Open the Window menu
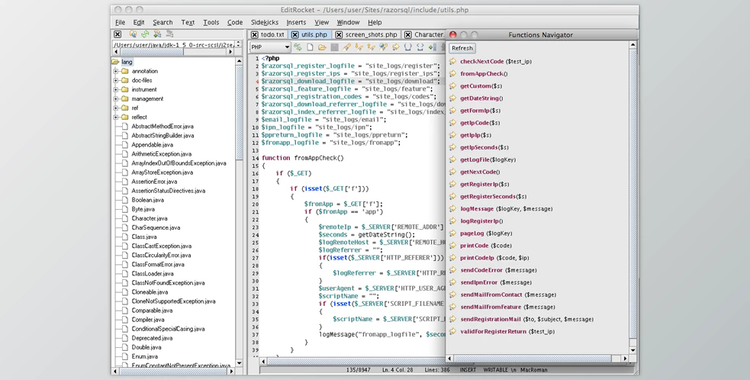750x380 pixels. pos(348,22)
